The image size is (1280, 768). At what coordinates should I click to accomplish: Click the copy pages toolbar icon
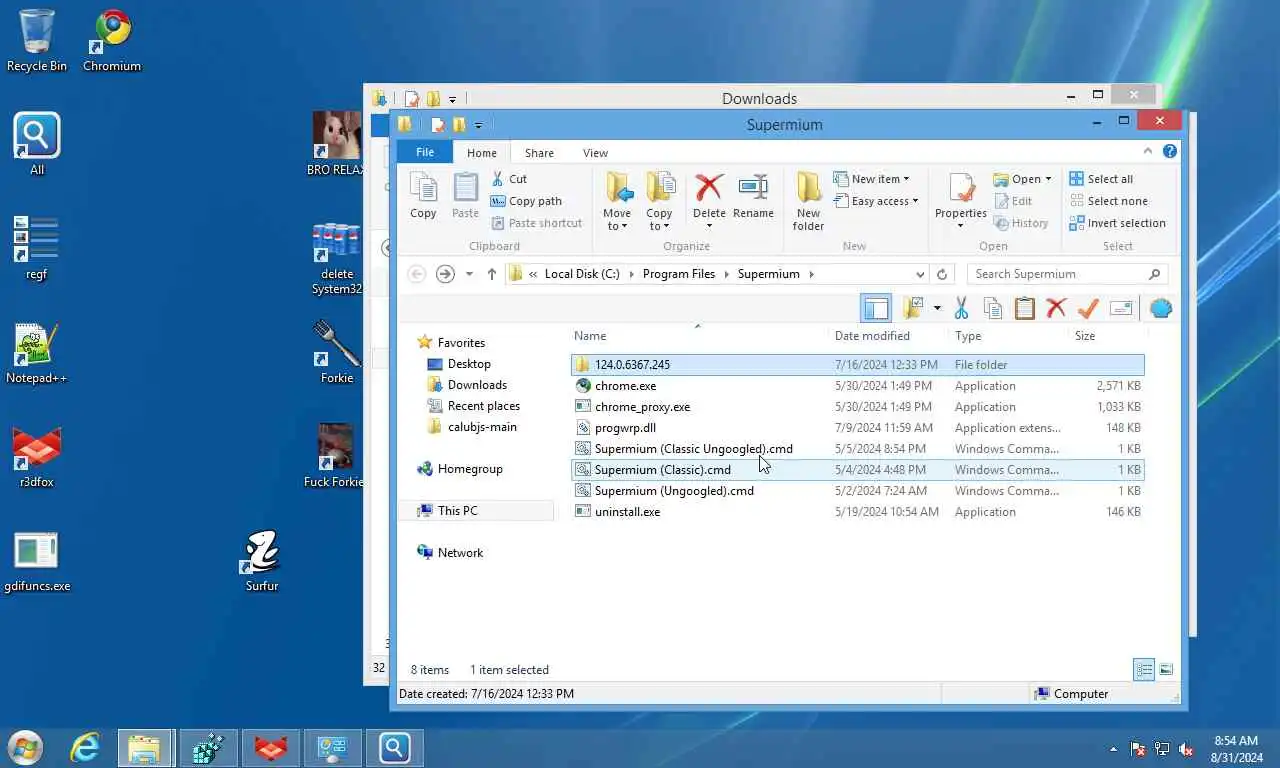click(x=993, y=308)
